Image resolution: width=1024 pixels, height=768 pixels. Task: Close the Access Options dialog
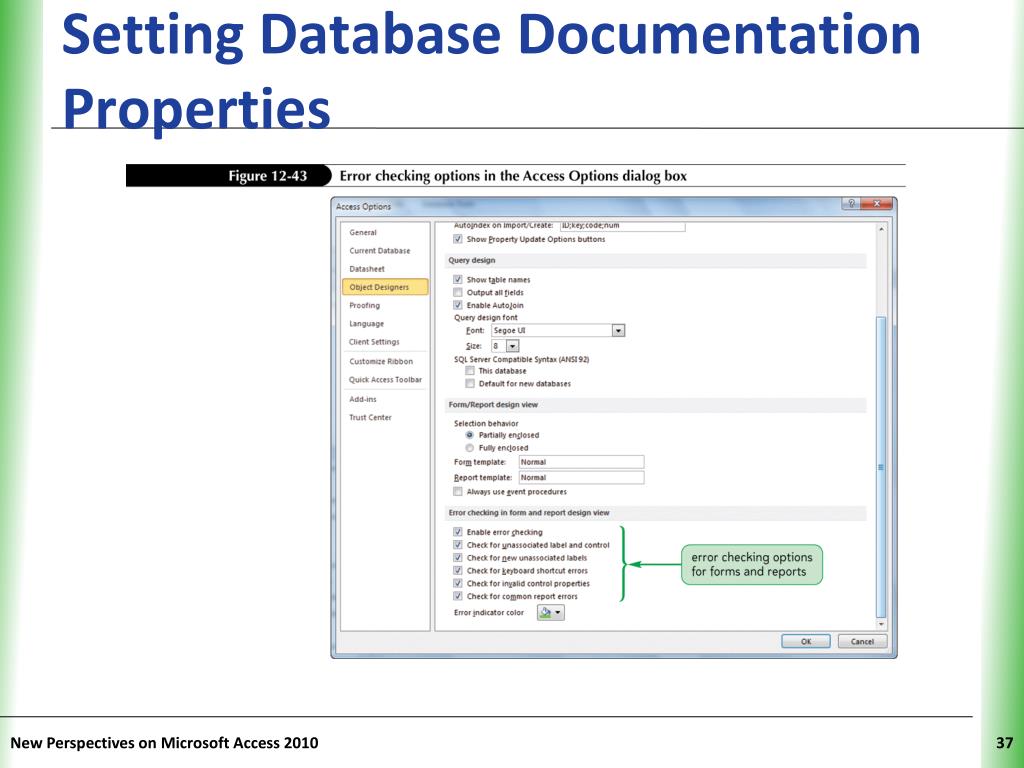[x=876, y=204]
